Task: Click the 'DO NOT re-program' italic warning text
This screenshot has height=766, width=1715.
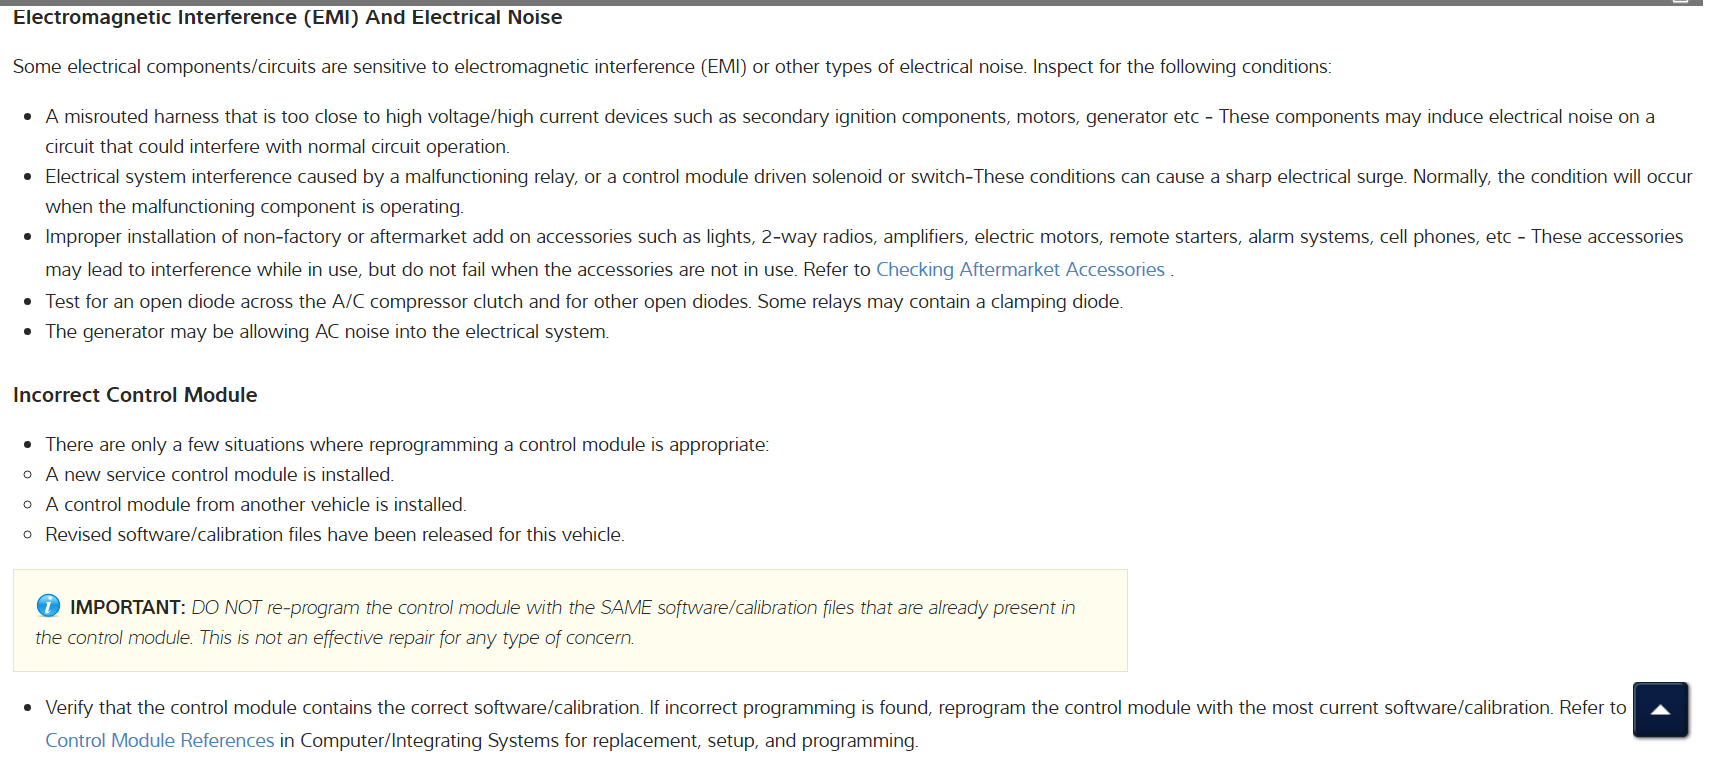Action: (632, 608)
